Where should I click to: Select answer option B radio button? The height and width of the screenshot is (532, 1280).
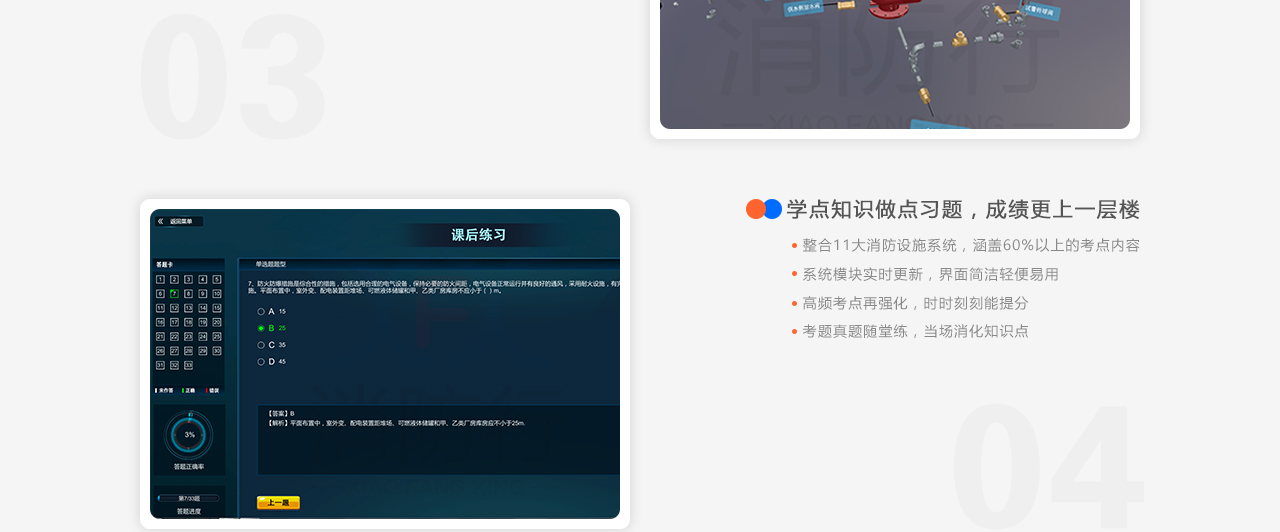pos(261,328)
